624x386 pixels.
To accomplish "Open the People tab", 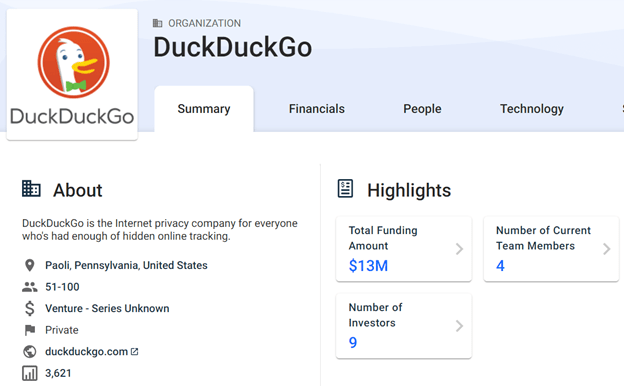I will (422, 109).
